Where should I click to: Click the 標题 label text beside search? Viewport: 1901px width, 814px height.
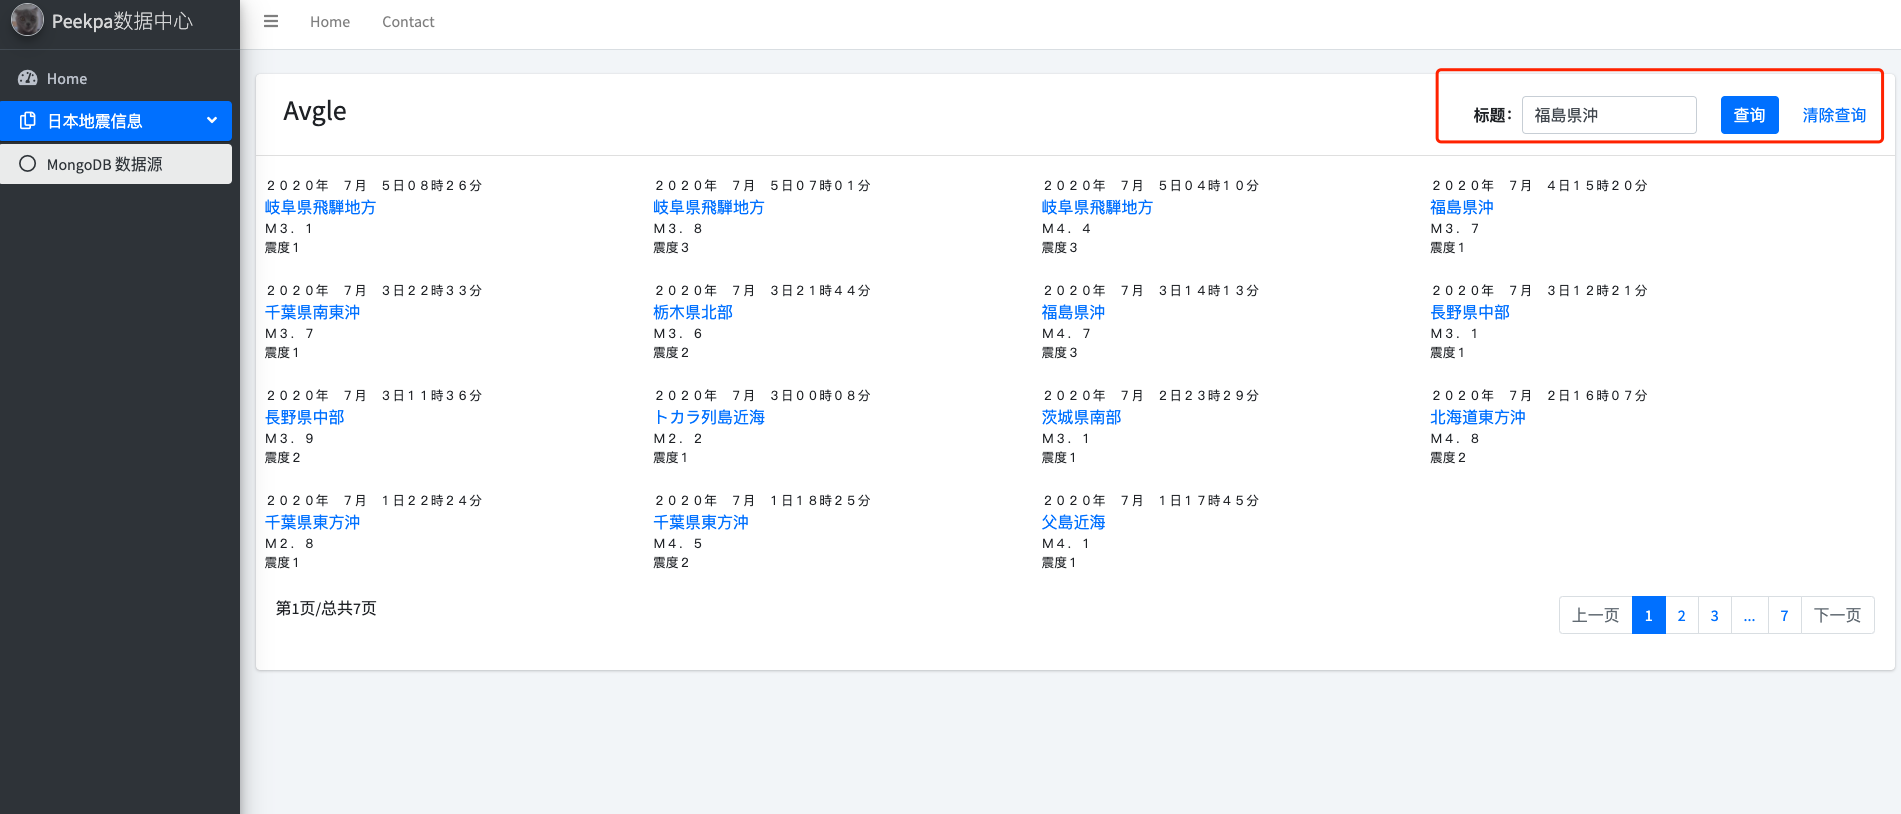[1492, 115]
